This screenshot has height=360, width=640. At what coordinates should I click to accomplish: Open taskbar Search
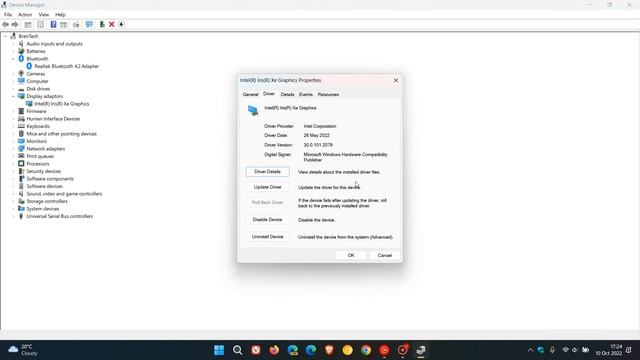coord(238,350)
